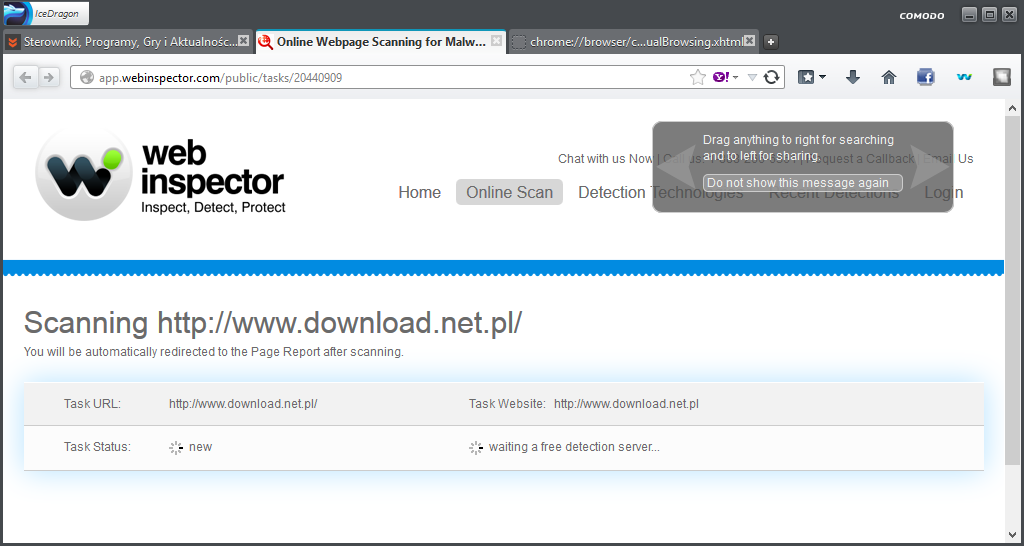This screenshot has height=546, width=1024.
Task: Click the Yahoo search engine icon
Action: point(720,77)
